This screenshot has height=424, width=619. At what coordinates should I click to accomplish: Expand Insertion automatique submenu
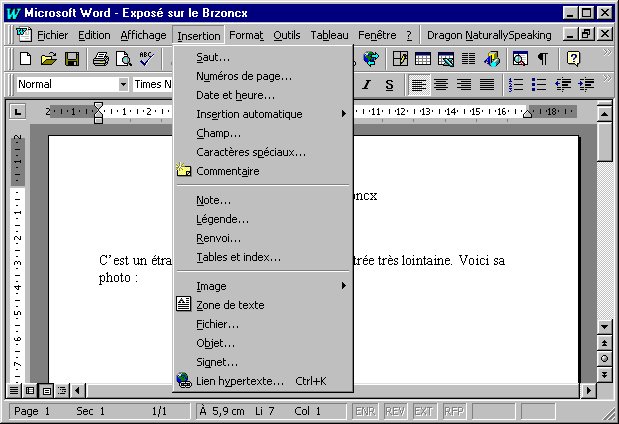343,114
